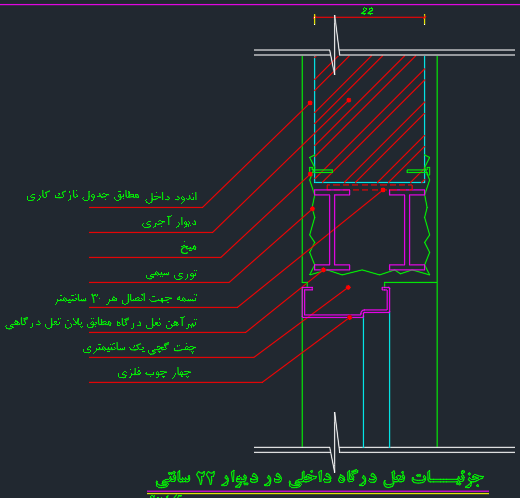
Task: Click the 'تسمه جهت اتصال هر ۳۰ سانتیمتر' note
Action: [126, 298]
